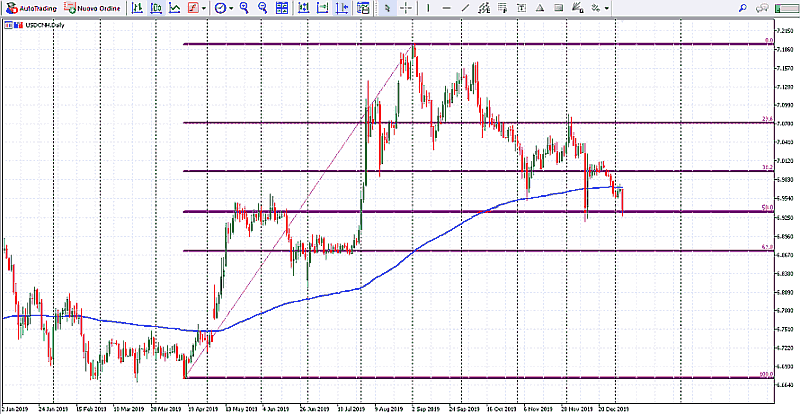Expand the arrows objects dropdown
The image size is (800, 414).
coord(607,8)
